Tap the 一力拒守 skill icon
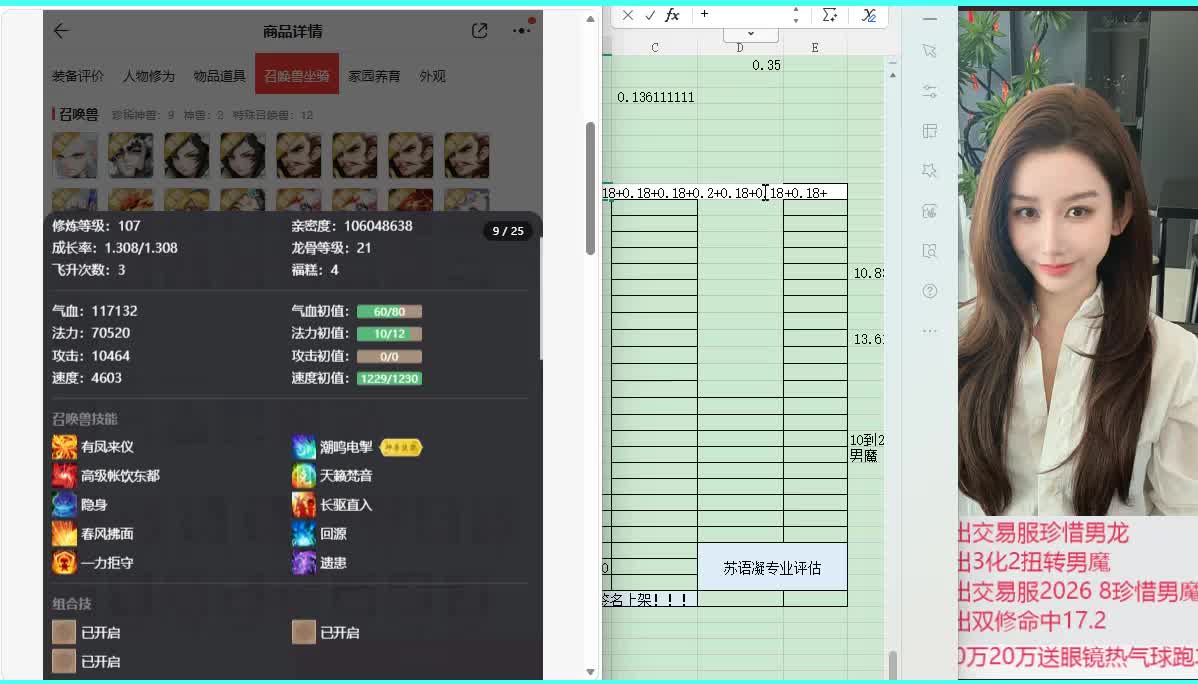 [64, 562]
